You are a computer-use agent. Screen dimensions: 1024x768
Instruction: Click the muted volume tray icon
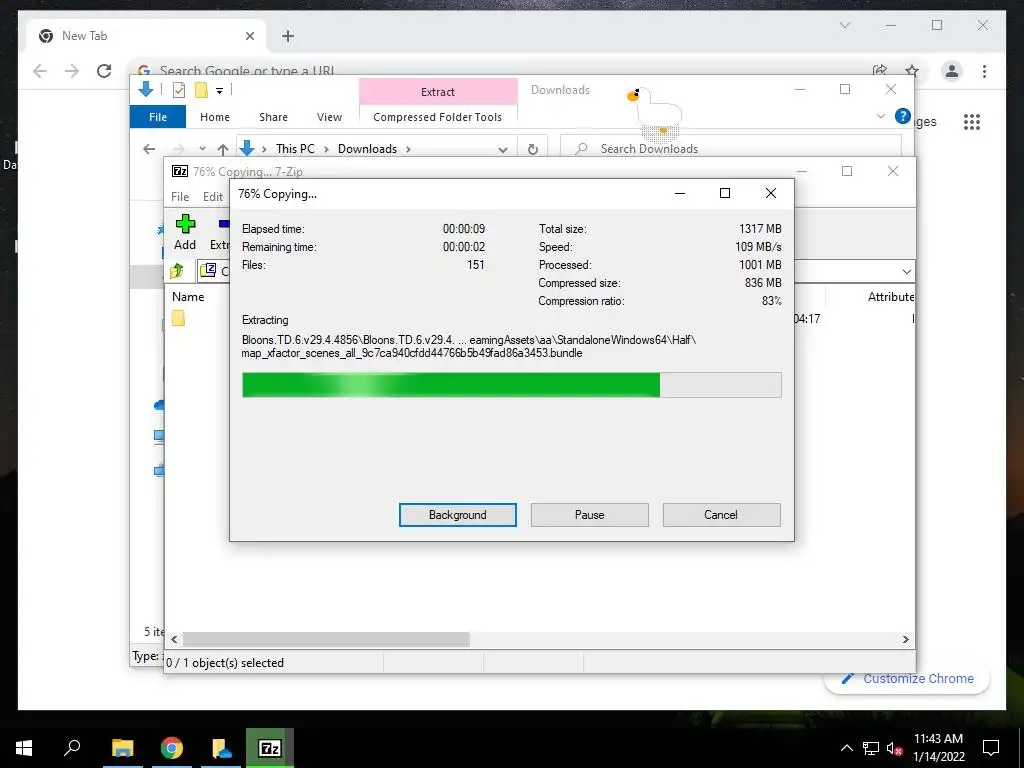tap(894, 748)
